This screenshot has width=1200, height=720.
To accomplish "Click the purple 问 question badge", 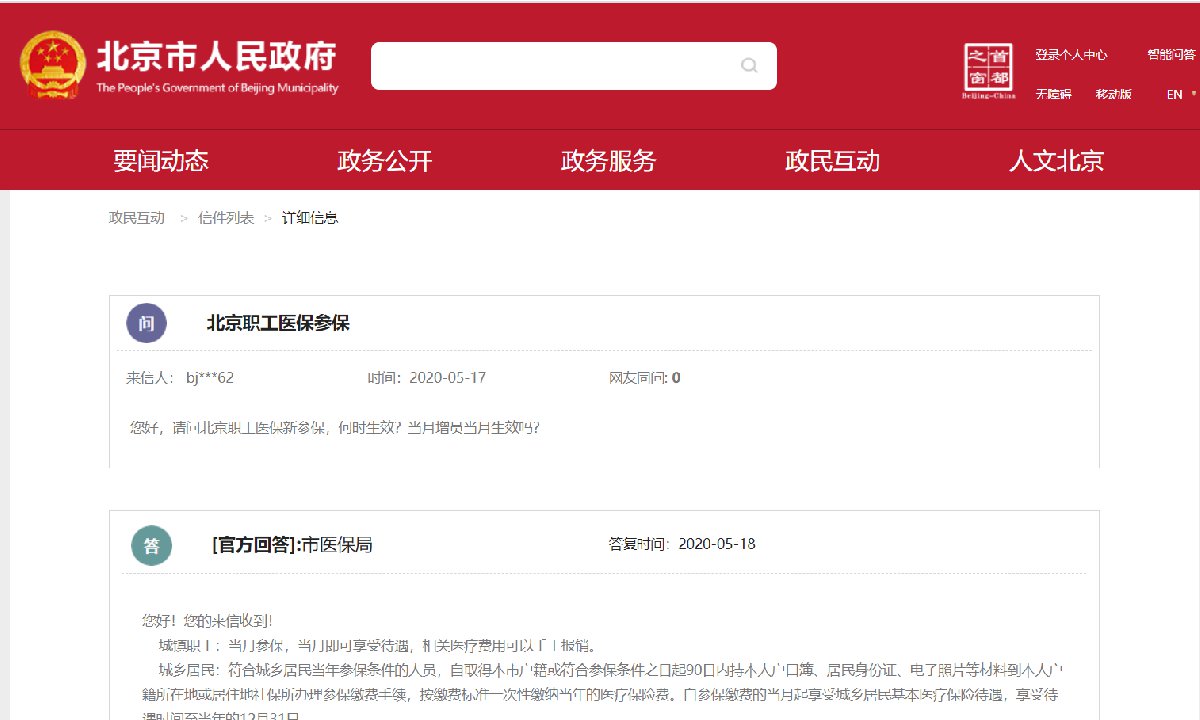I will tap(146, 323).
